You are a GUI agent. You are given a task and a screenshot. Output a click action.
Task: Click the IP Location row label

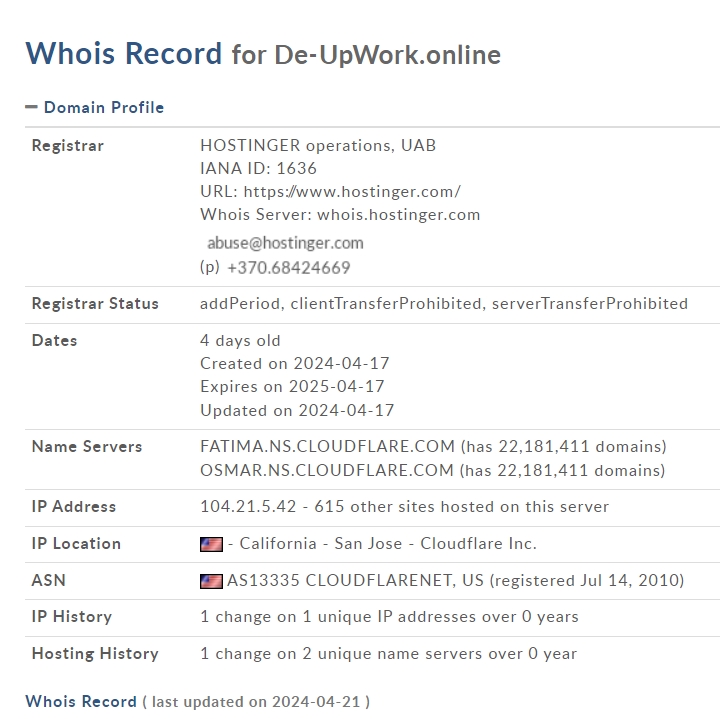pyautogui.click(x=76, y=544)
